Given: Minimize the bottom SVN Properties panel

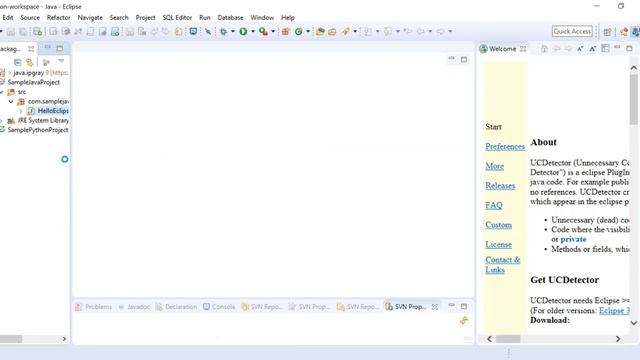Looking at the screenshot, I should [451, 305].
